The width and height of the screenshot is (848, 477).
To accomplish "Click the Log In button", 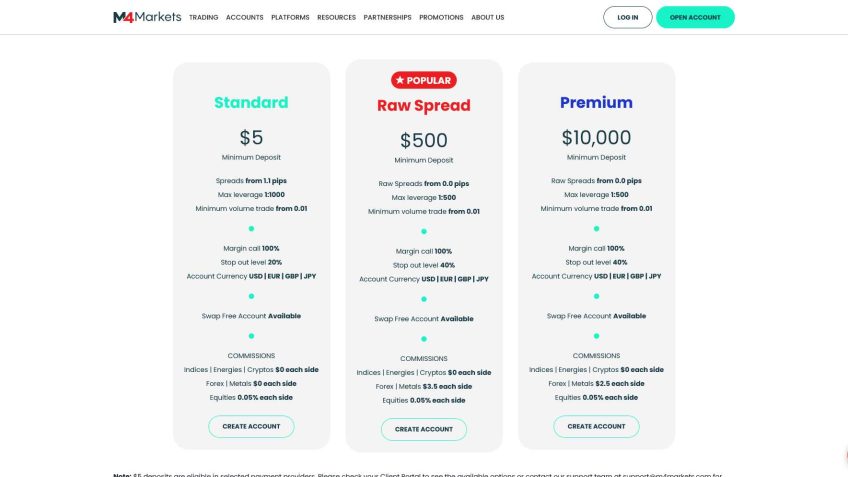I will pyautogui.click(x=627, y=17).
